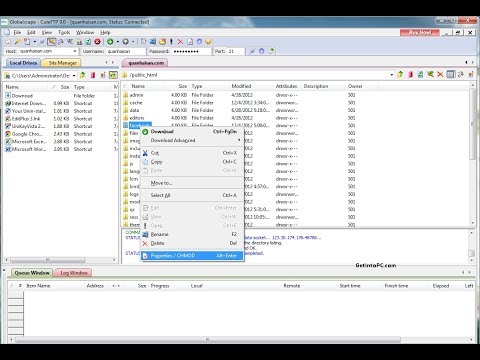Open the Site Manager toolbar icon
The image size is (480, 360).
point(8,42)
